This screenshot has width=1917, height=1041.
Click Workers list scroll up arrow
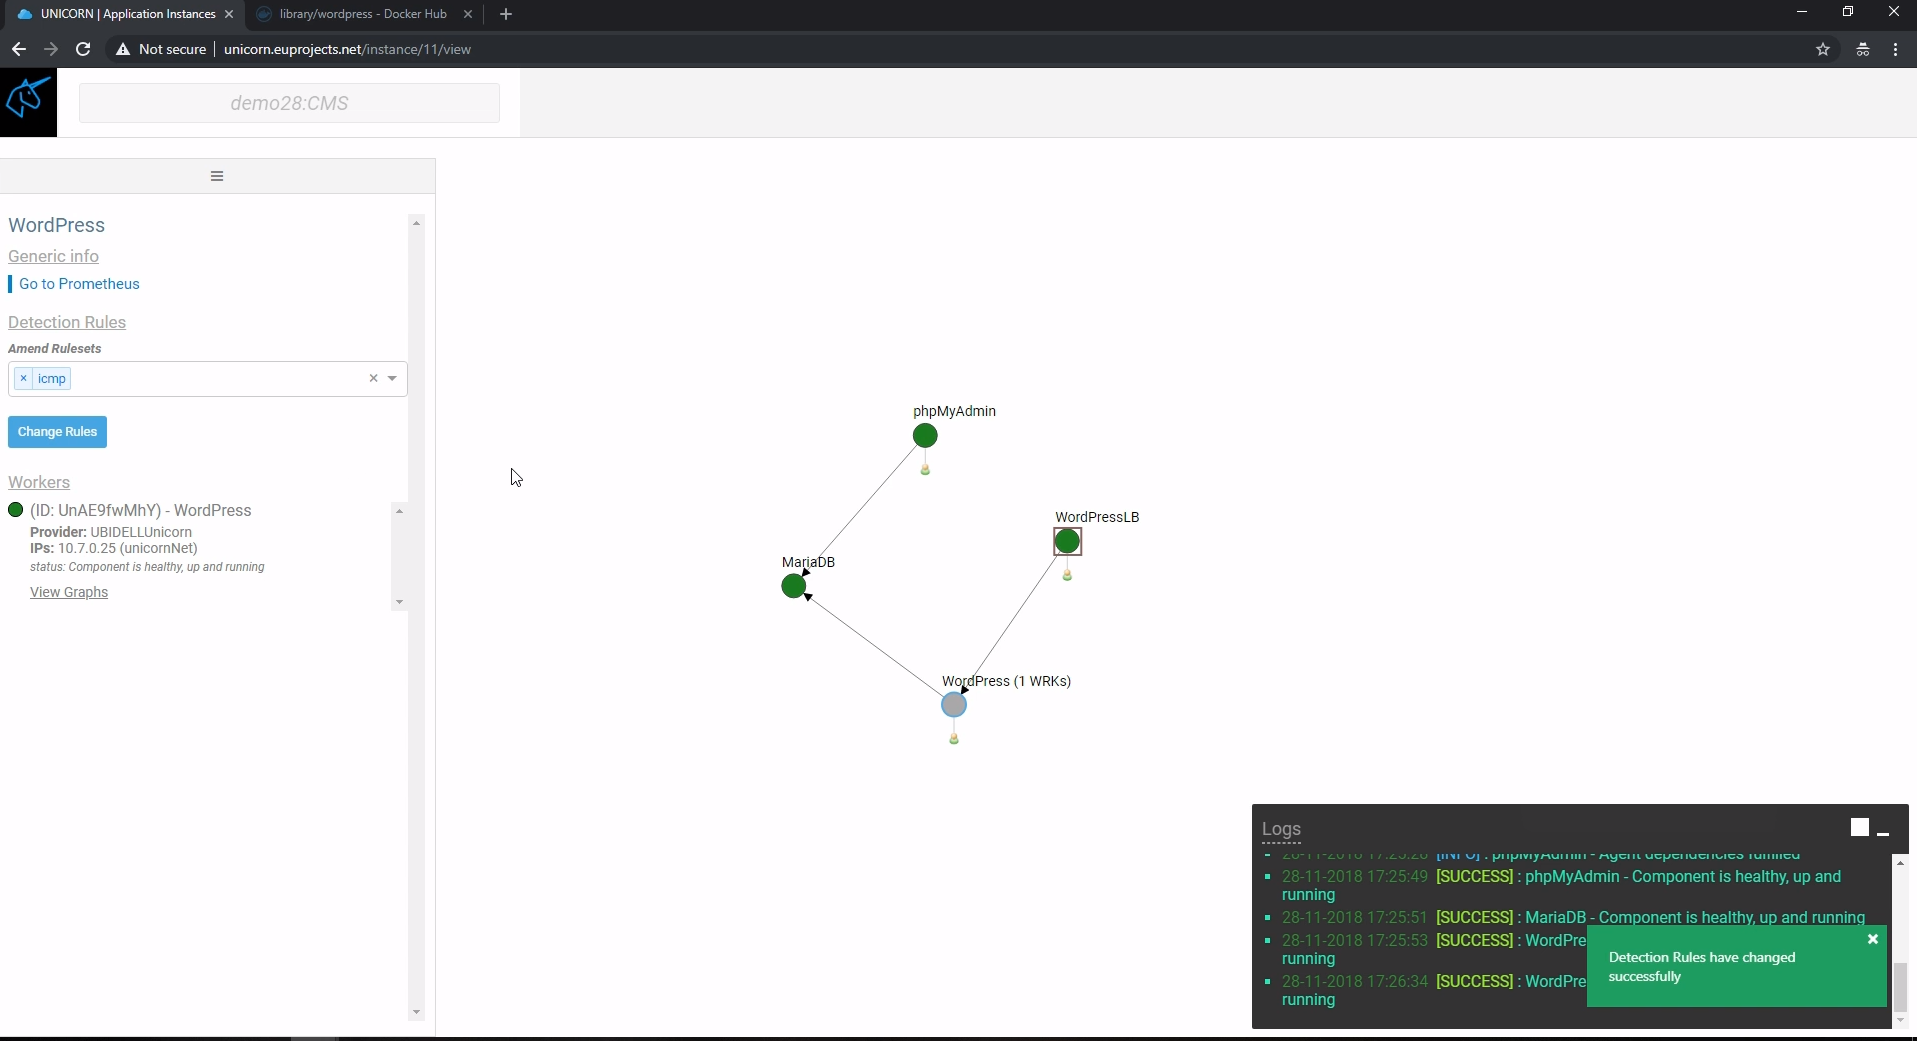coord(399,511)
